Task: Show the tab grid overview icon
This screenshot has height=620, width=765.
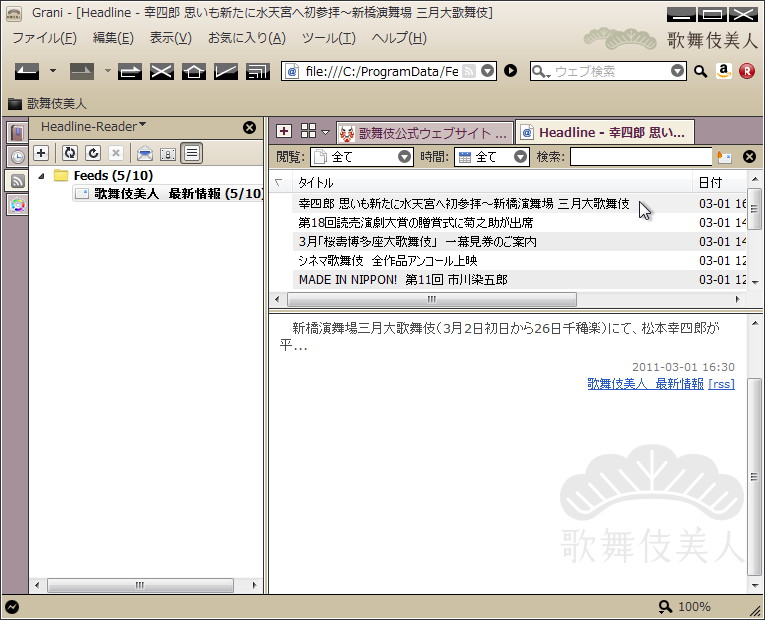Action: click(x=308, y=130)
